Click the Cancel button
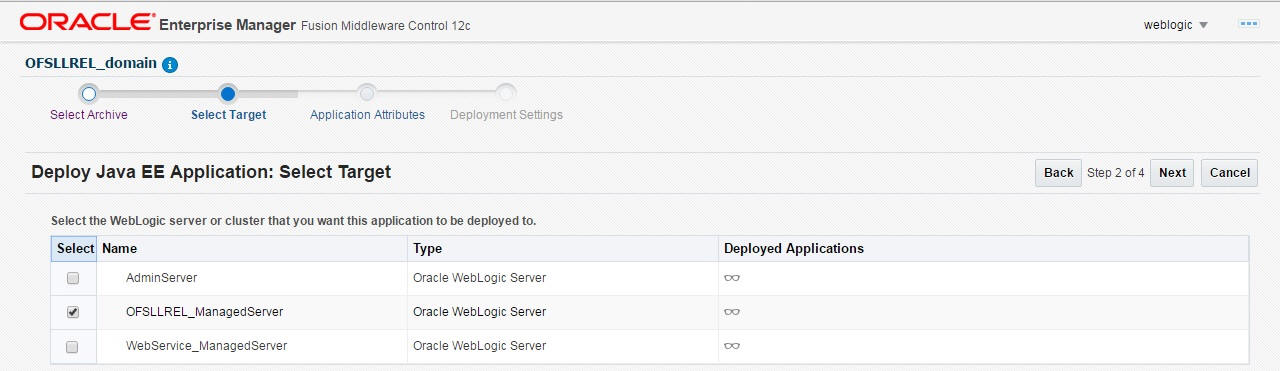The height and width of the screenshot is (371, 1280). (x=1229, y=173)
